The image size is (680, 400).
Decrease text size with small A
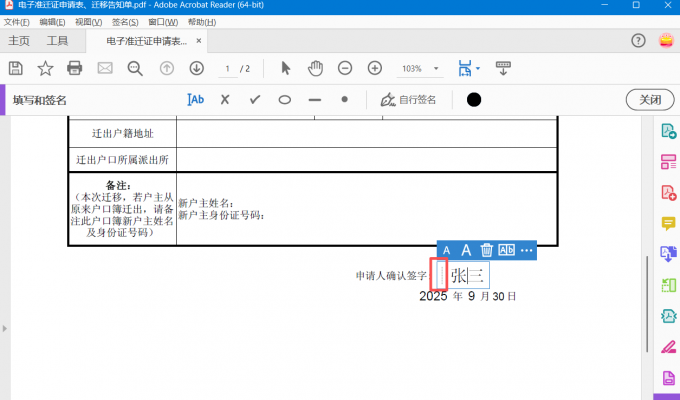coord(446,250)
